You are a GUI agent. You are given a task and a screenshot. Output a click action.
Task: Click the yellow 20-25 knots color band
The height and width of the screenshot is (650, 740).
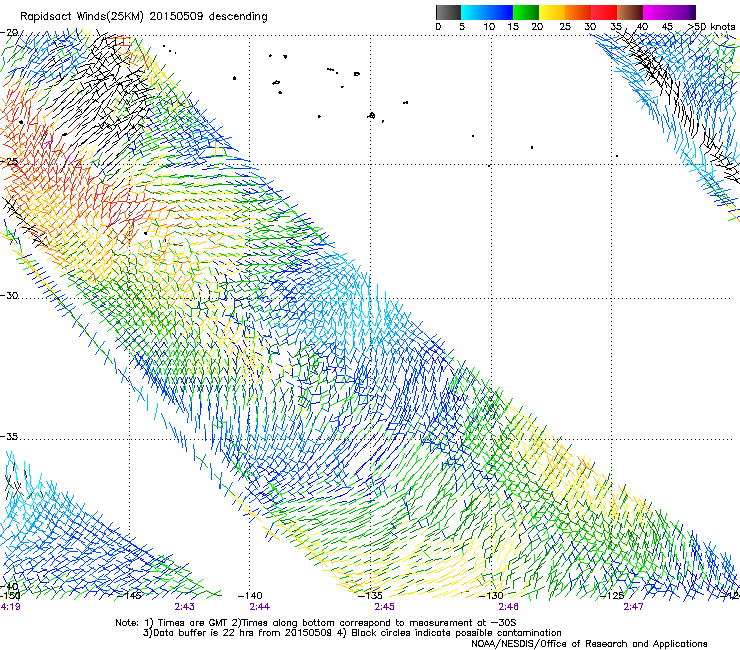click(552, 12)
